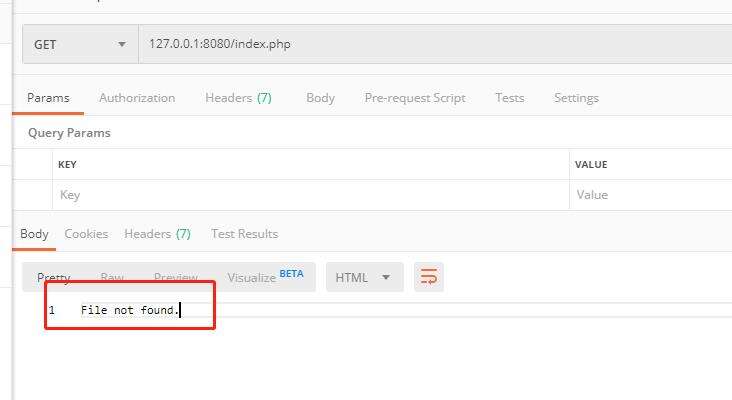
Task: Click the request URL field
Action: click(430, 44)
